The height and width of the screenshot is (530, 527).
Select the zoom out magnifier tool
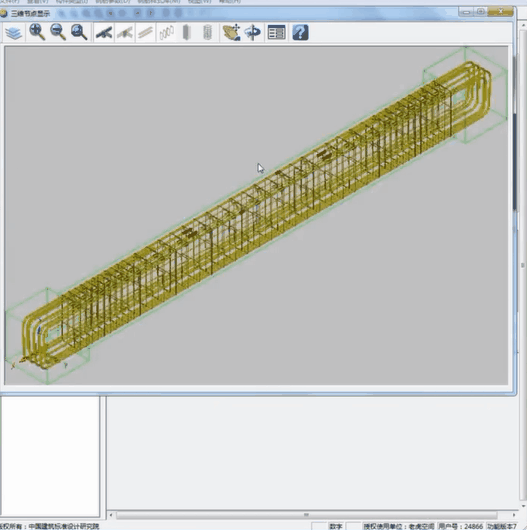[x=58, y=32]
